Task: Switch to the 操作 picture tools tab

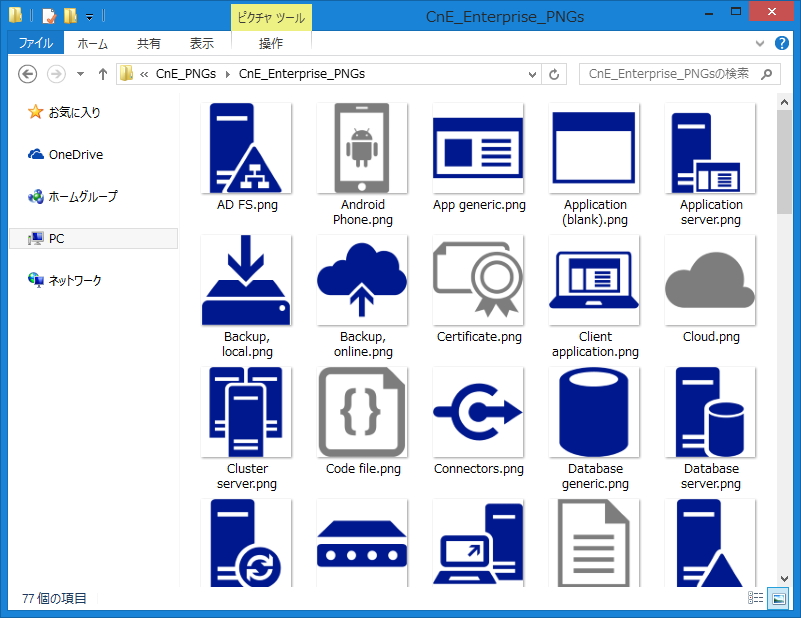Action: (x=272, y=43)
